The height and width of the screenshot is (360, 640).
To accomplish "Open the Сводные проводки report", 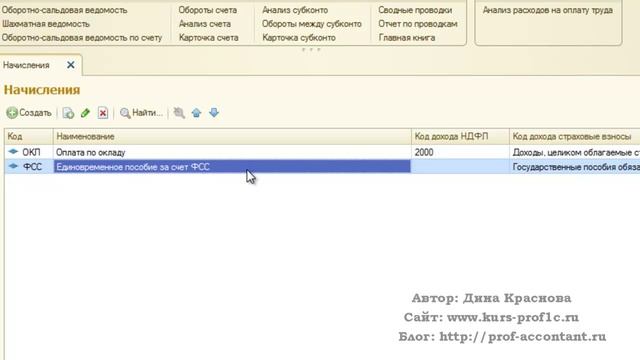I will coord(415,10).
